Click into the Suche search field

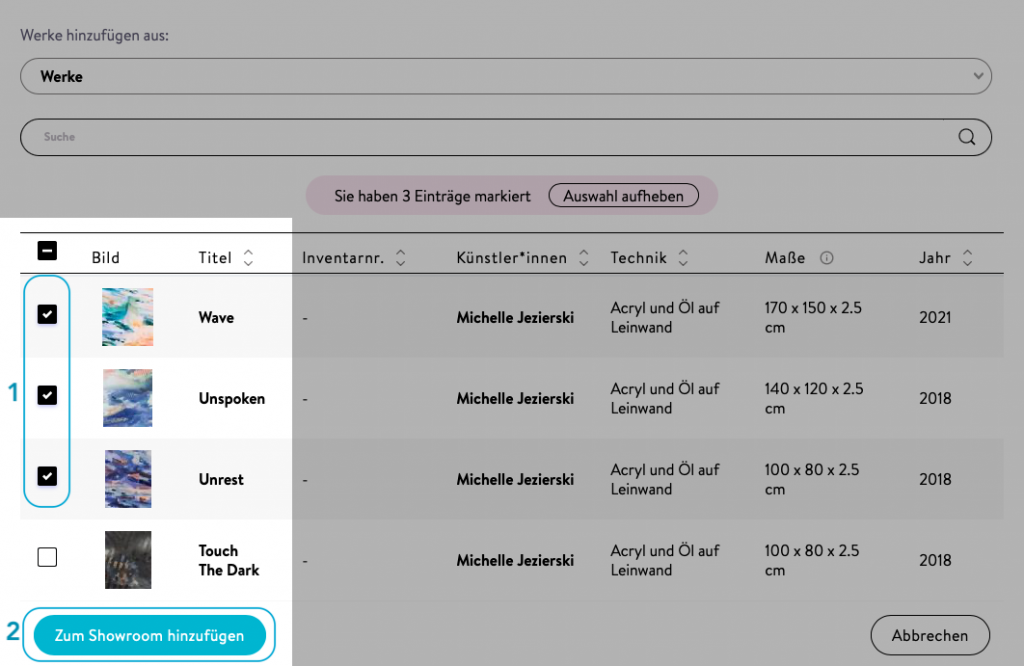(490, 138)
